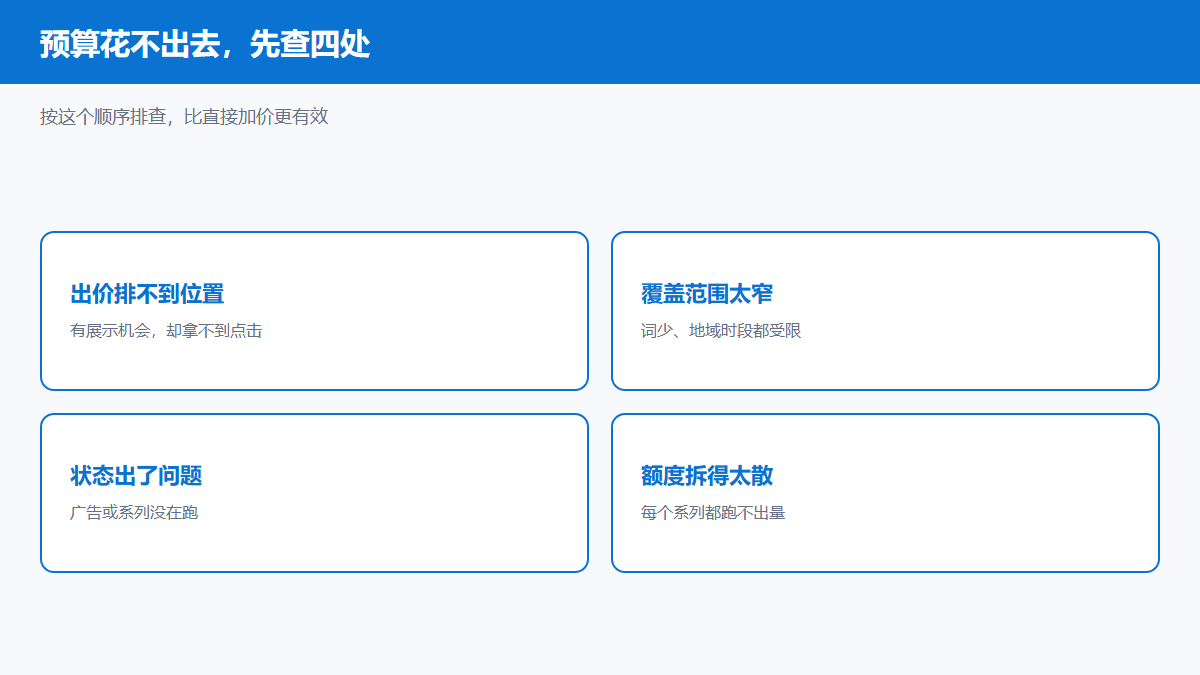This screenshot has height=675, width=1200.
Task: Open the 状态出了问题 card
Action: click(x=314, y=493)
